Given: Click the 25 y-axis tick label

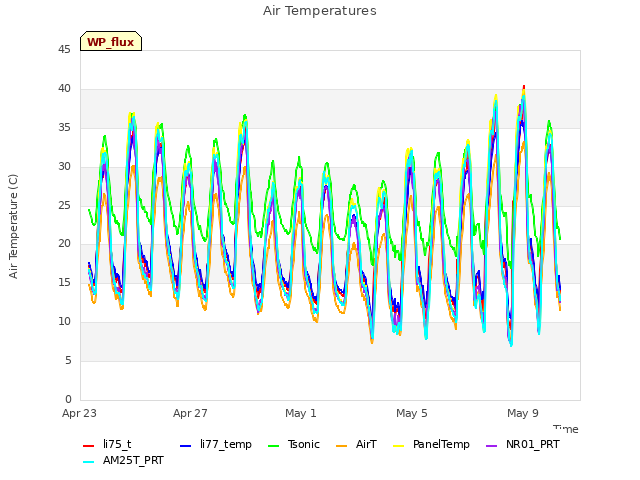Looking at the screenshot, I should point(64,205).
